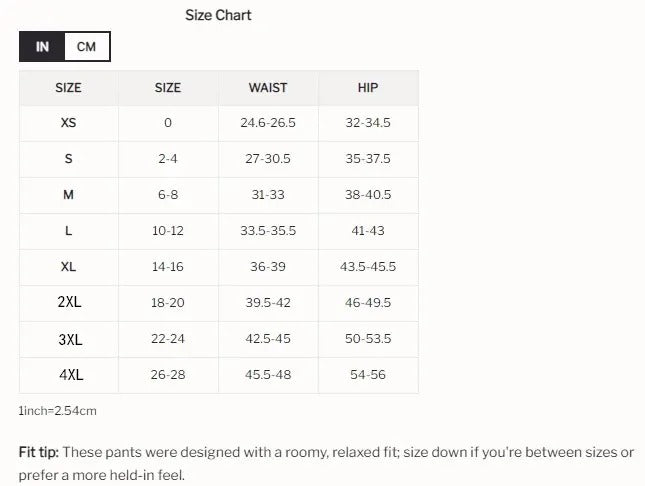Select the 4XL size row label
The width and height of the screenshot is (645, 486).
pyautogui.click(x=69, y=375)
